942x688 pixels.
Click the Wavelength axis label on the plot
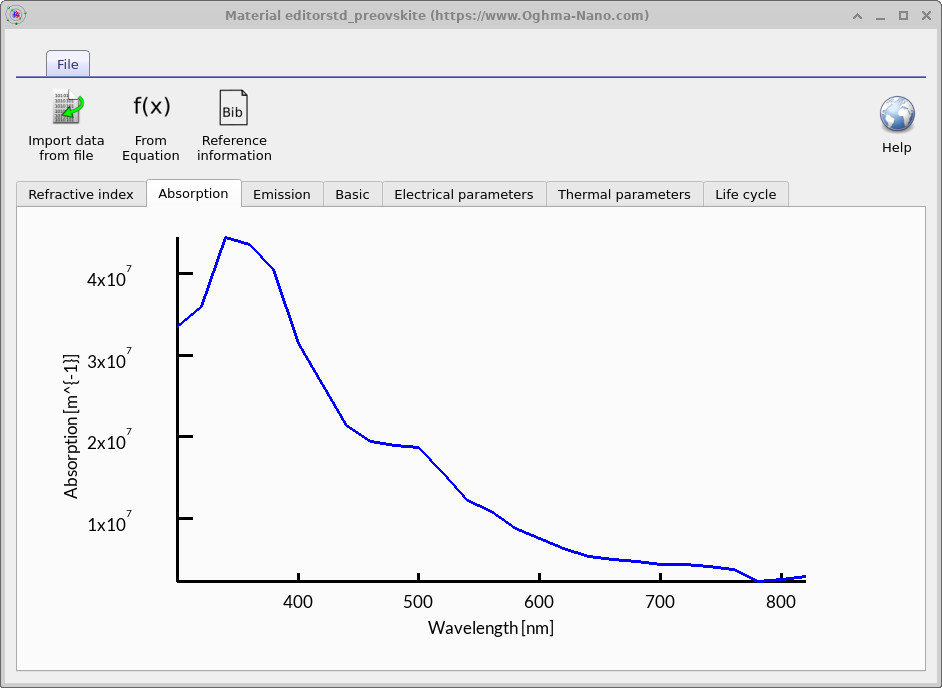[489, 627]
